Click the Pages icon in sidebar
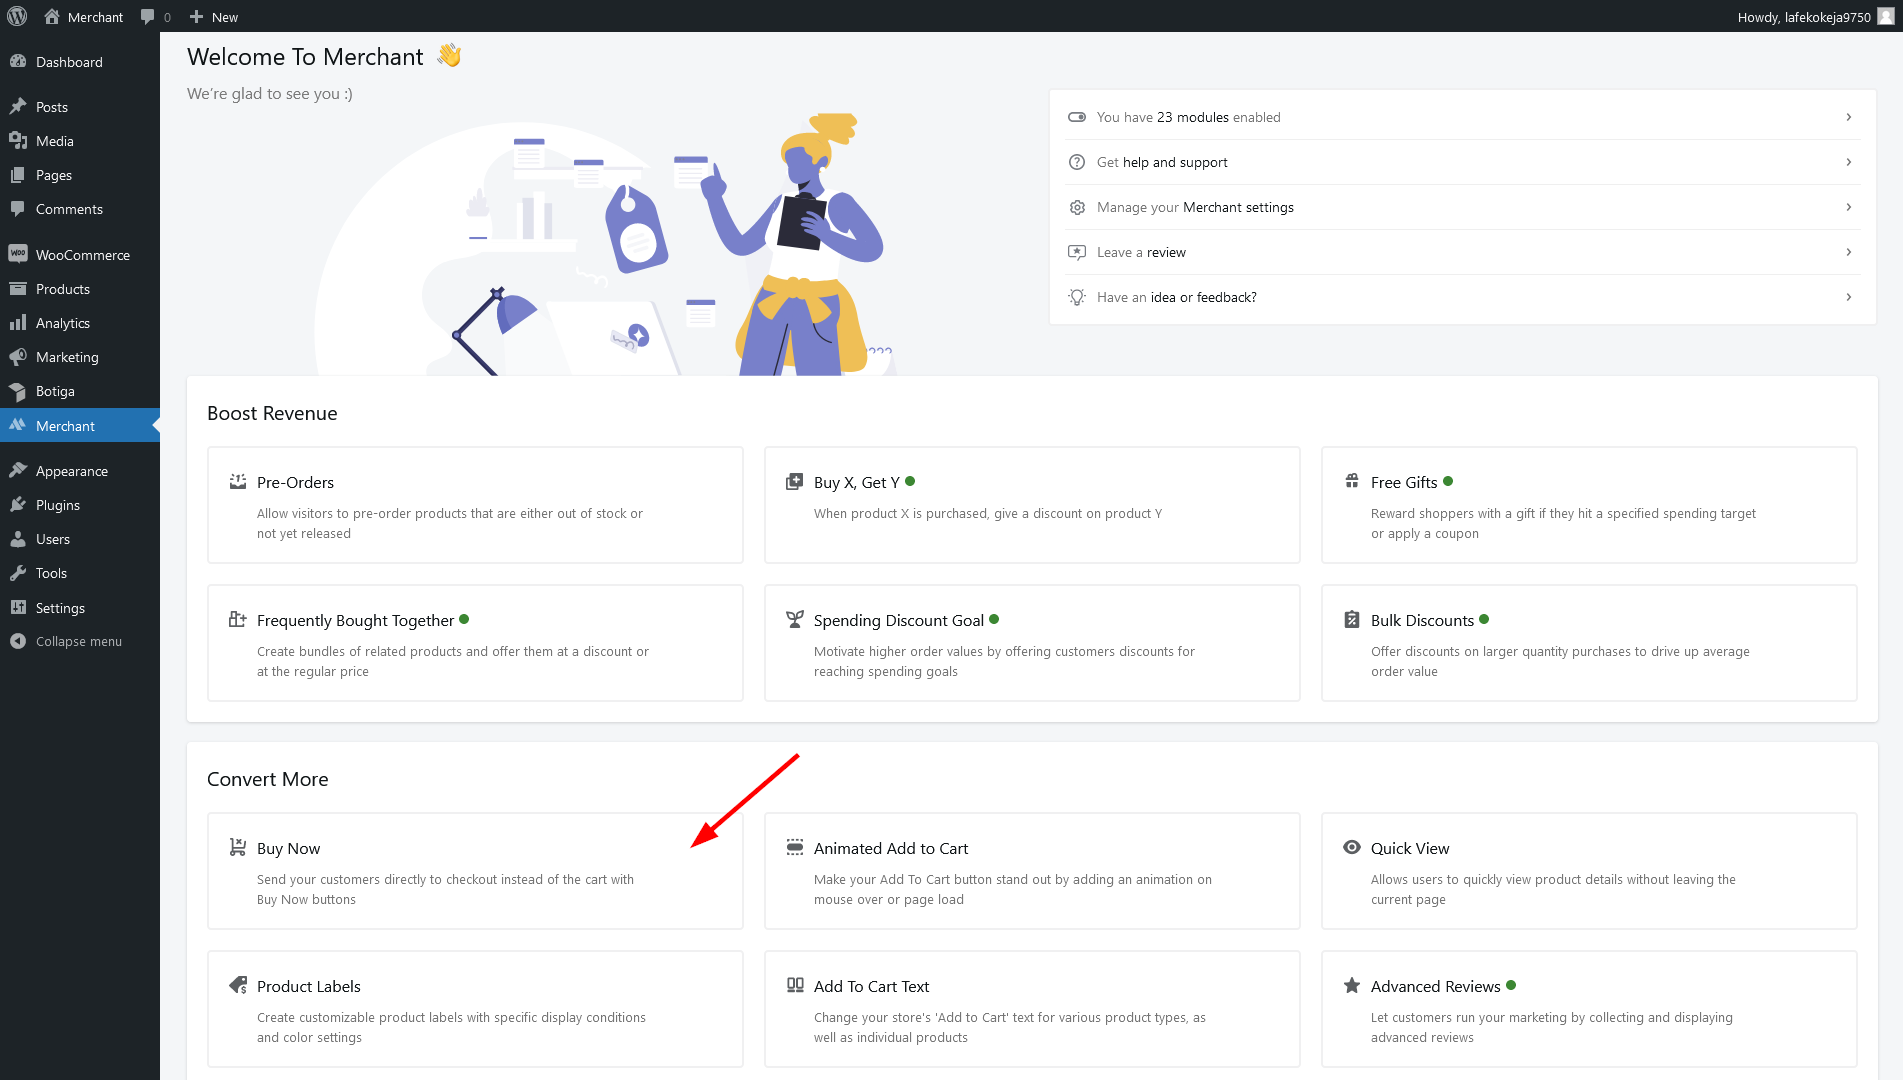The height and width of the screenshot is (1080, 1903). pos(18,175)
